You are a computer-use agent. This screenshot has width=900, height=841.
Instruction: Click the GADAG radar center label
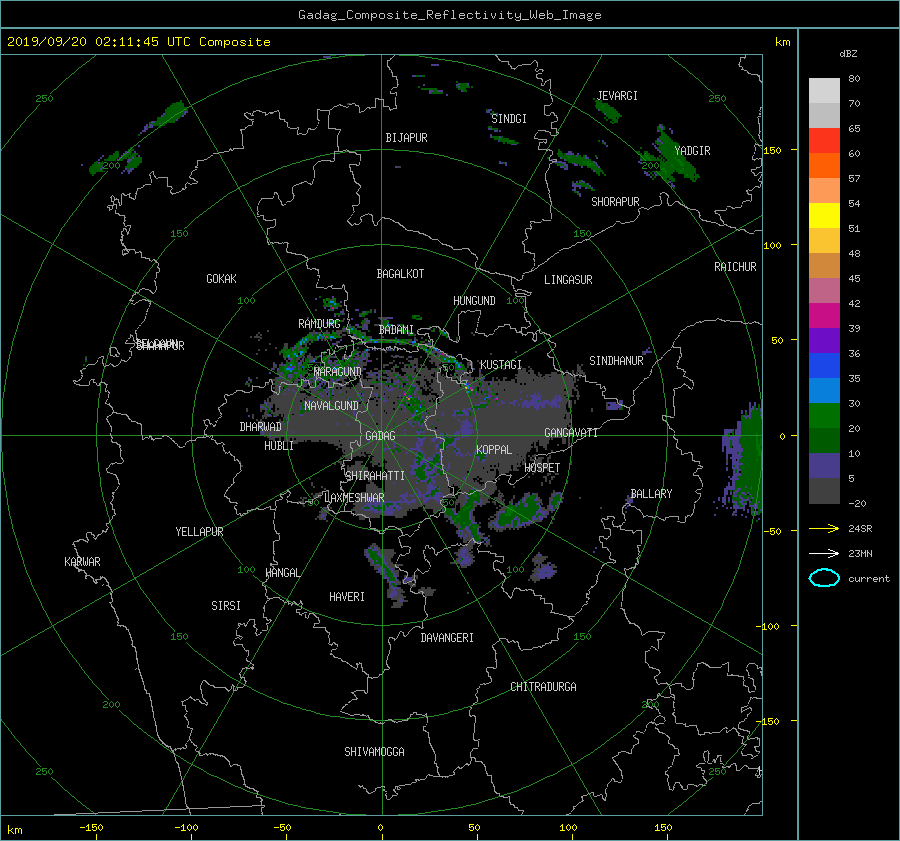pos(381,436)
